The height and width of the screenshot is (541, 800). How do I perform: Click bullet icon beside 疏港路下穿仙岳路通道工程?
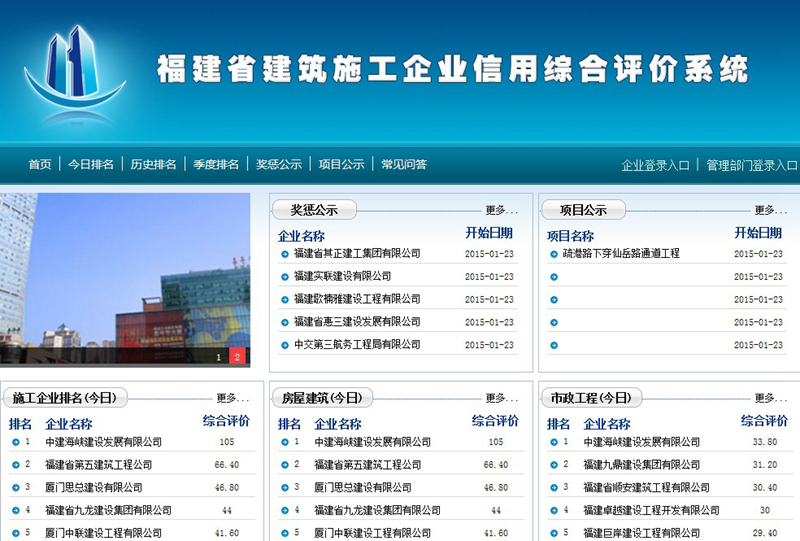(554, 254)
